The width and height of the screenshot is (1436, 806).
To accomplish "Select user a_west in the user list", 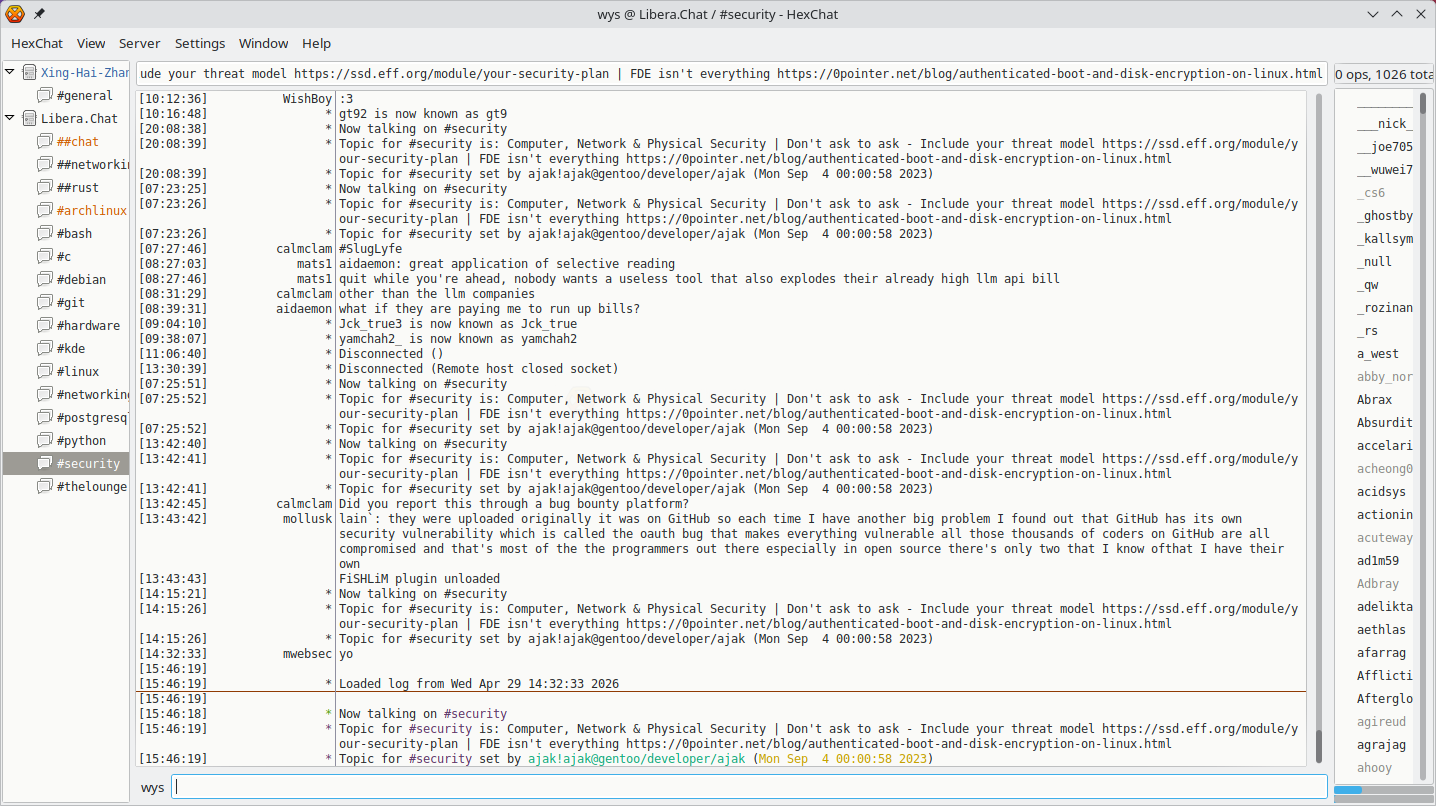I will point(1378,354).
